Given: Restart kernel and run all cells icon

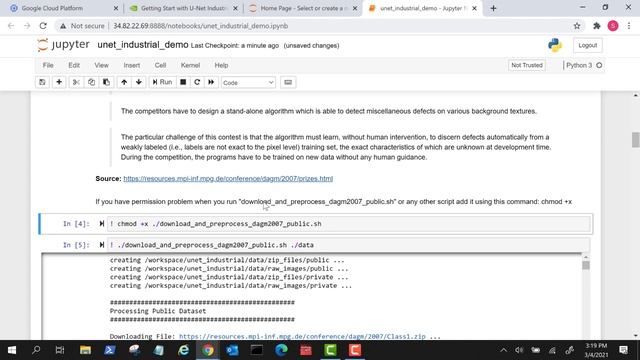Looking at the screenshot, I should click(211, 82).
